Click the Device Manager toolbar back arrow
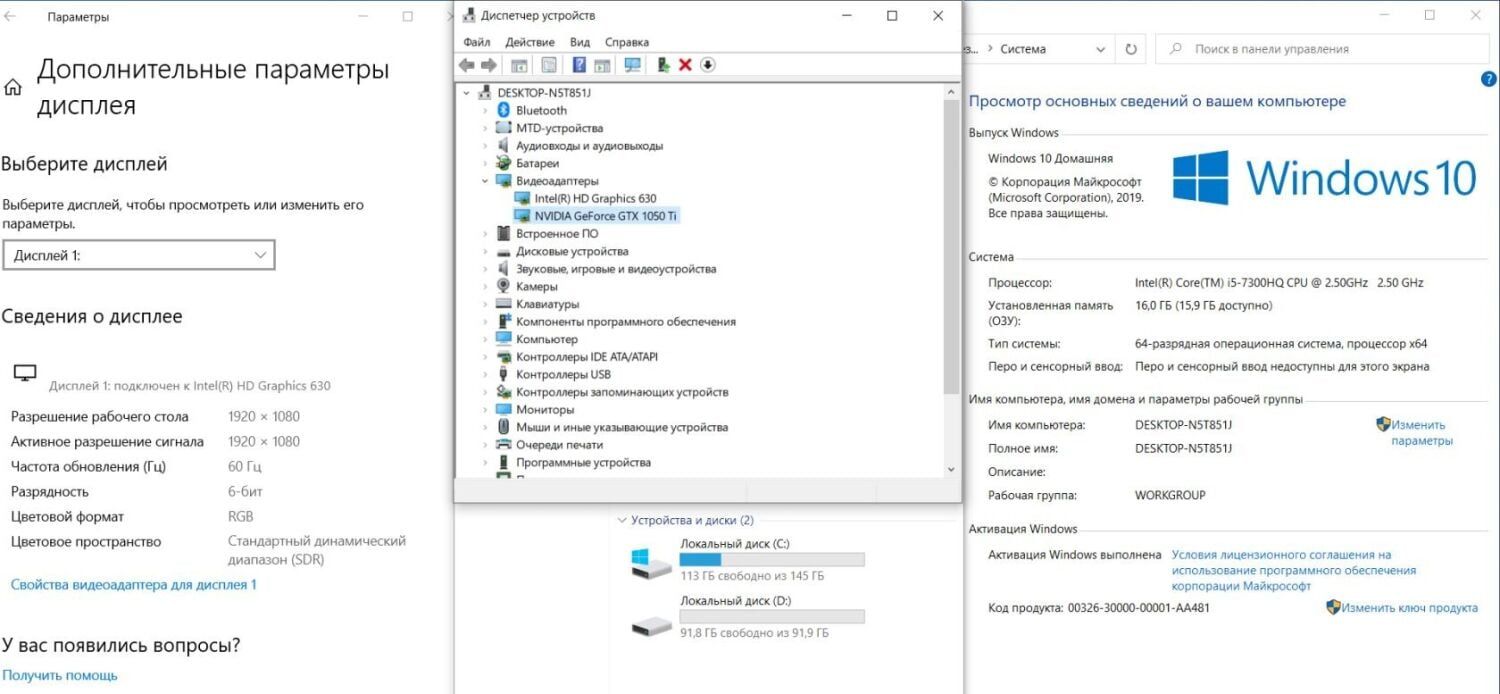This screenshot has height=694, width=1500. point(467,65)
